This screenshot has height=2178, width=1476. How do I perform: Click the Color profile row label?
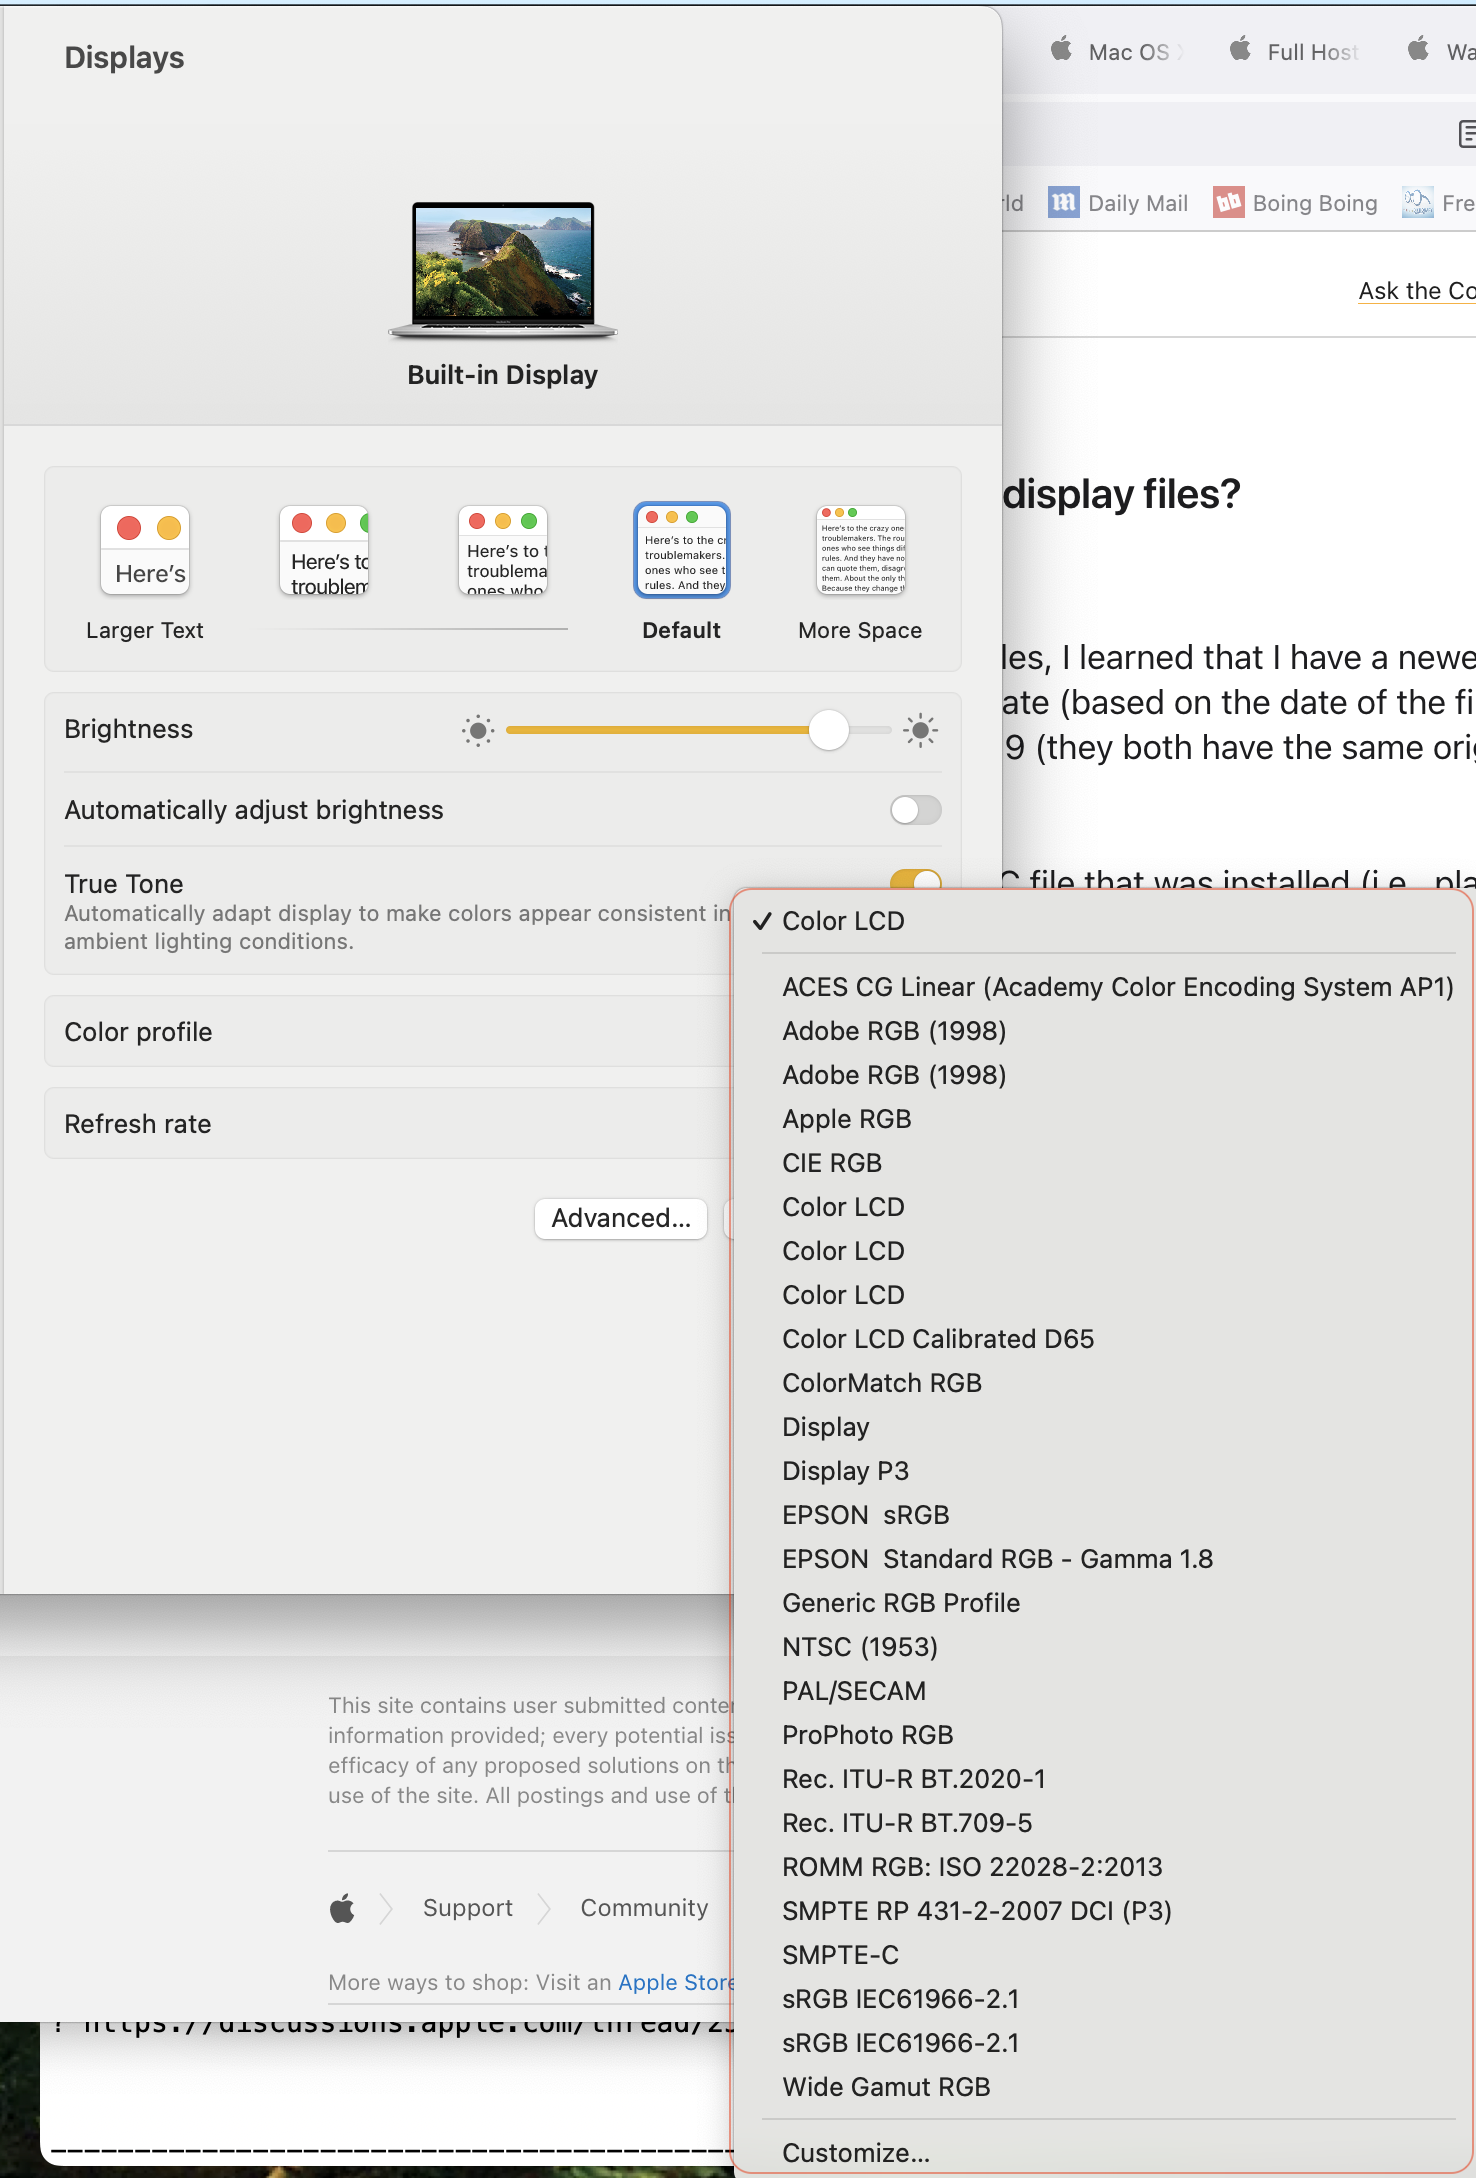click(138, 1032)
